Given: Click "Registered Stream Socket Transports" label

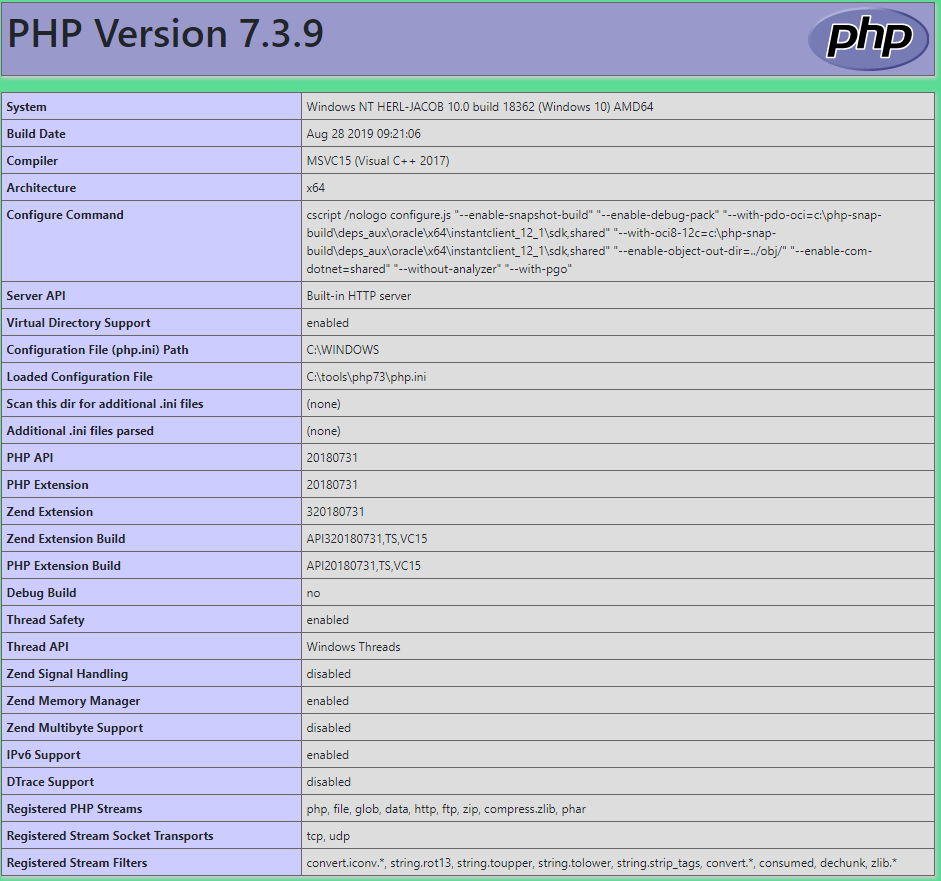Looking at the screenshot, I should point(110,836).
